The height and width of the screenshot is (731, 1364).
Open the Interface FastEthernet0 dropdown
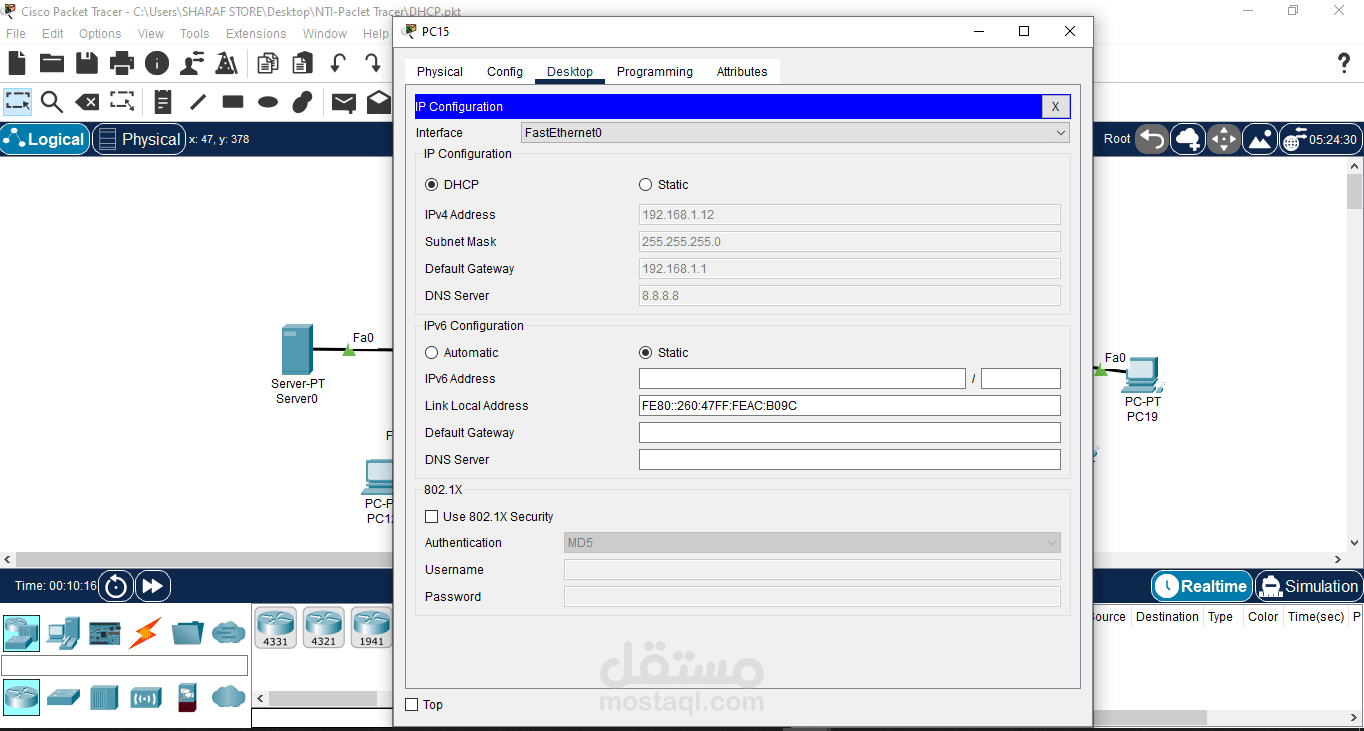coord(795,133)
